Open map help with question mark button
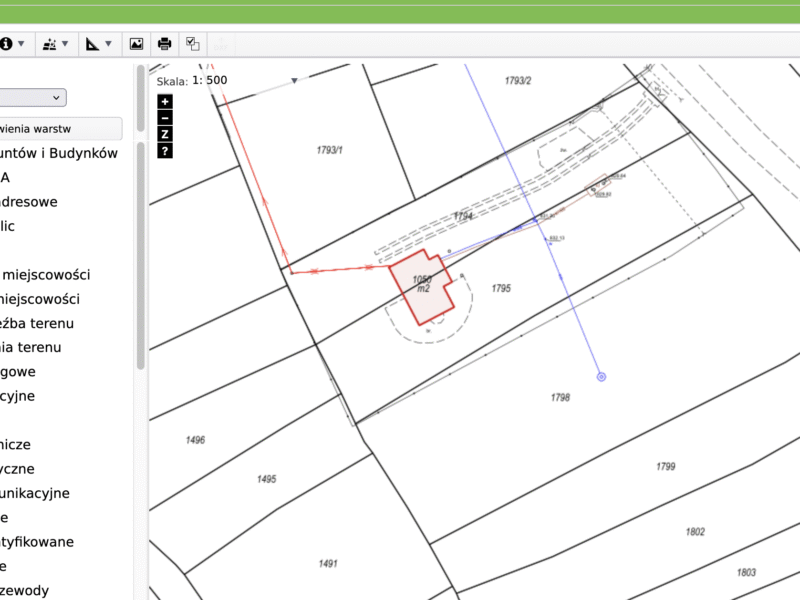Image resolution: width=800 pixels, height=600 pixels. coord(165,151)
